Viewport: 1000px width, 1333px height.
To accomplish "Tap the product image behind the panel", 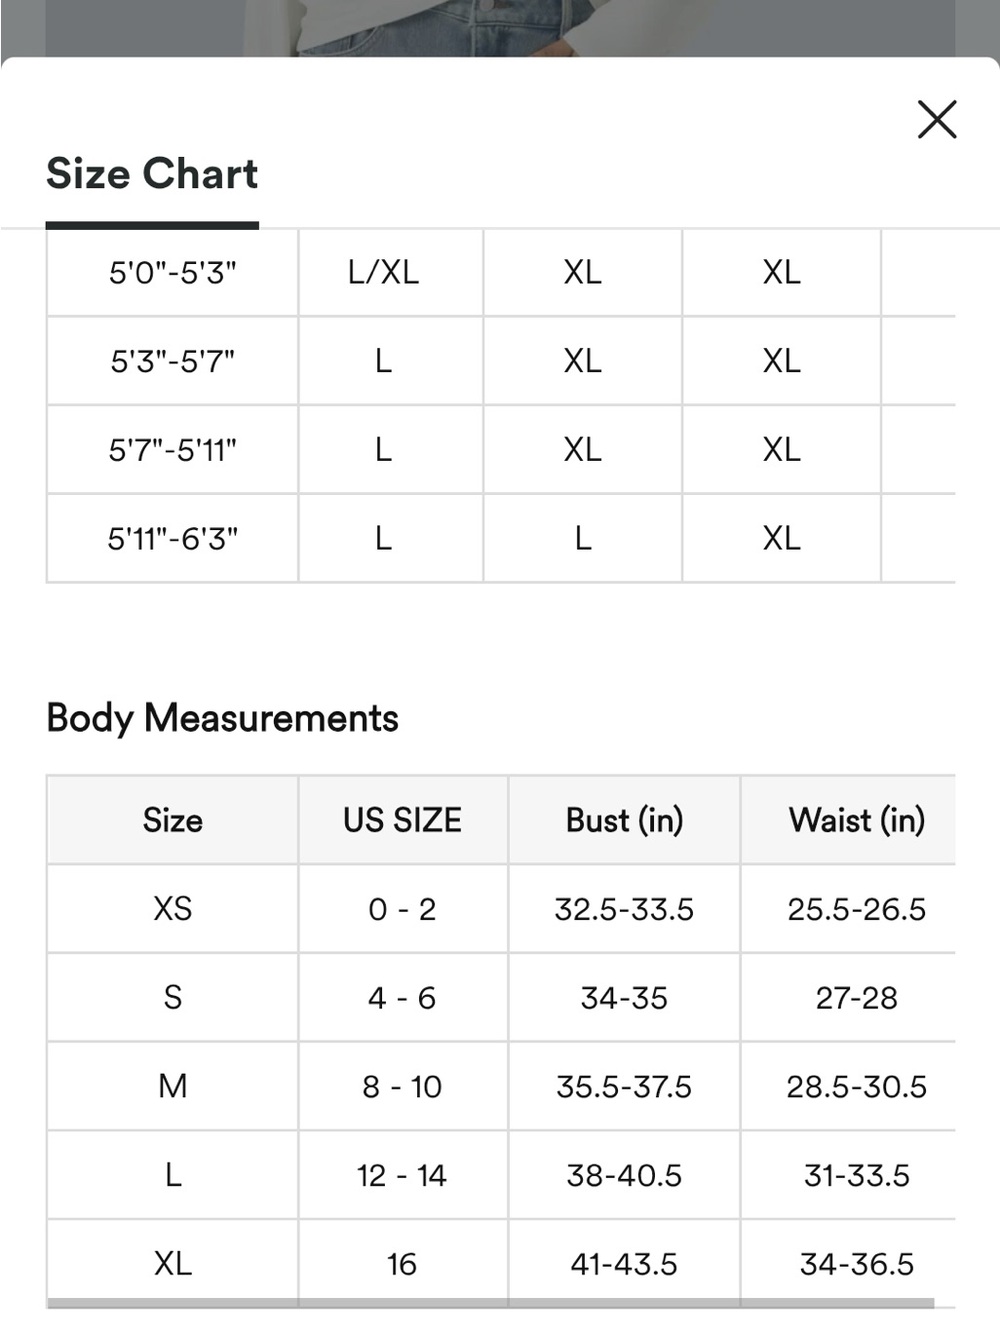I will click(x=500, y=27).
